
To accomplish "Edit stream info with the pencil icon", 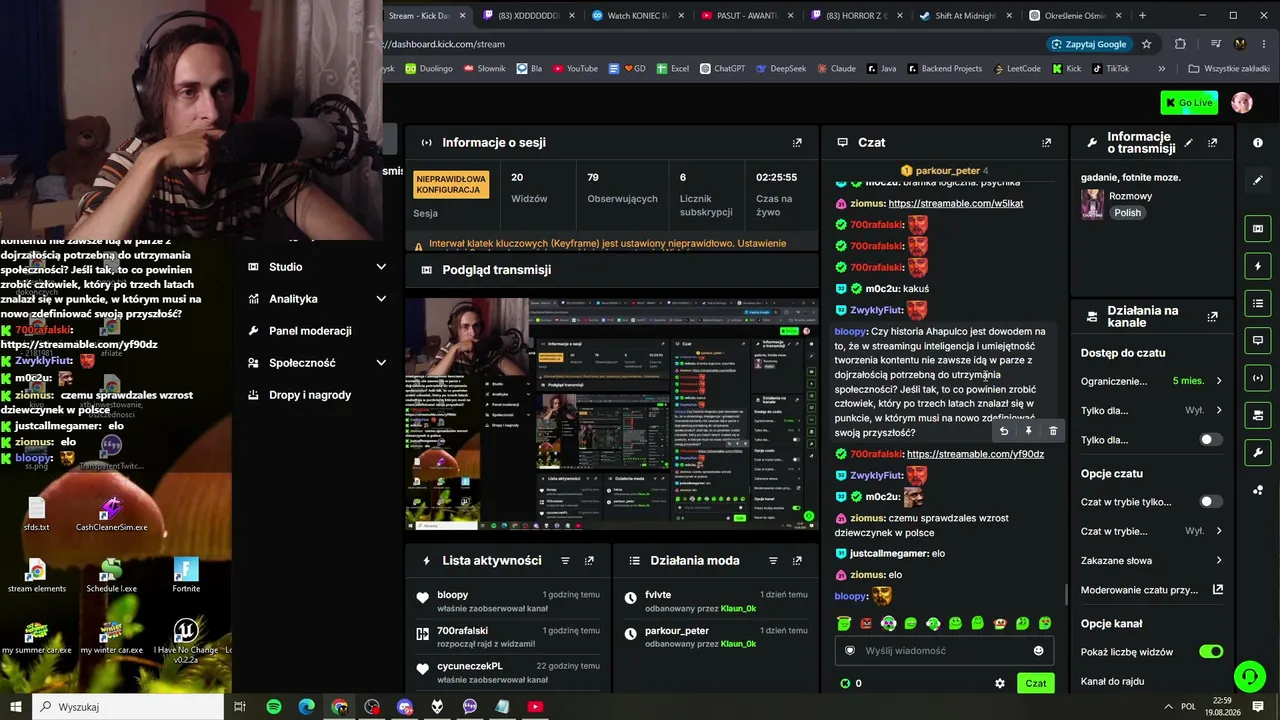I will (1188, 143).
